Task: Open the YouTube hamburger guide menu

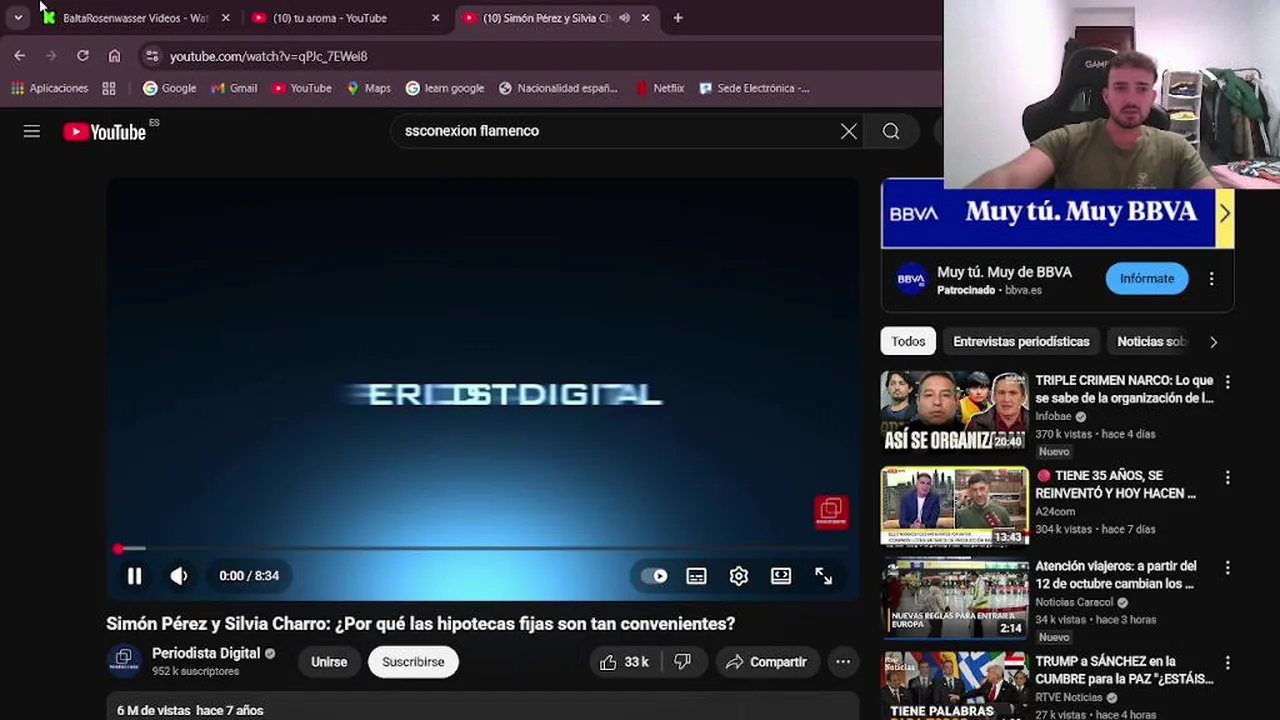Action: (x=32, y=131)
